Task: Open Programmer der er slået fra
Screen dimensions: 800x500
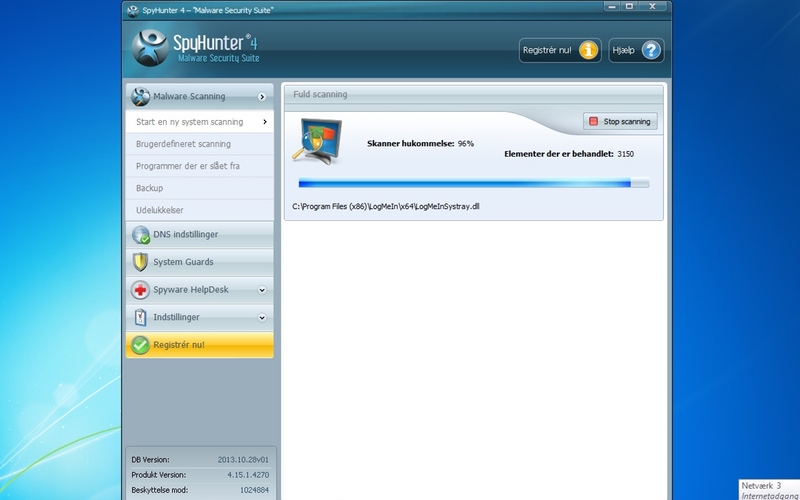Action: (199, 166)
